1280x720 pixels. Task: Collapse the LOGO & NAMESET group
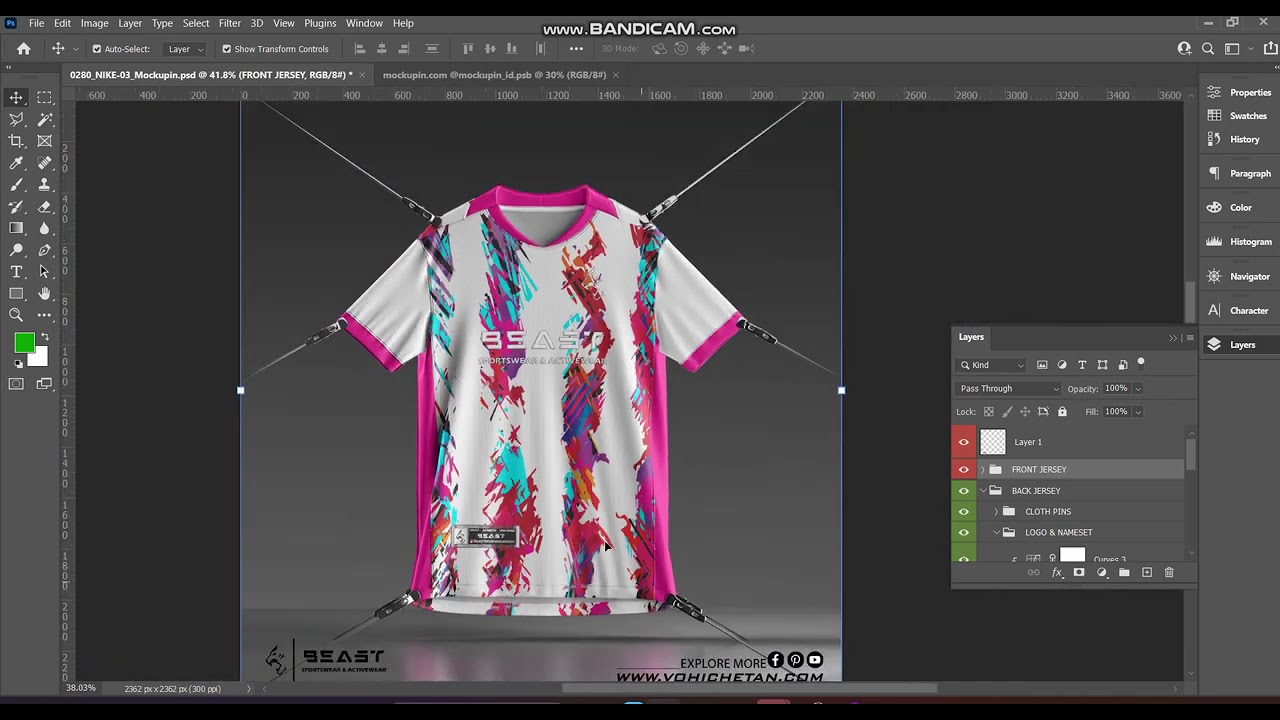(996, 533)
